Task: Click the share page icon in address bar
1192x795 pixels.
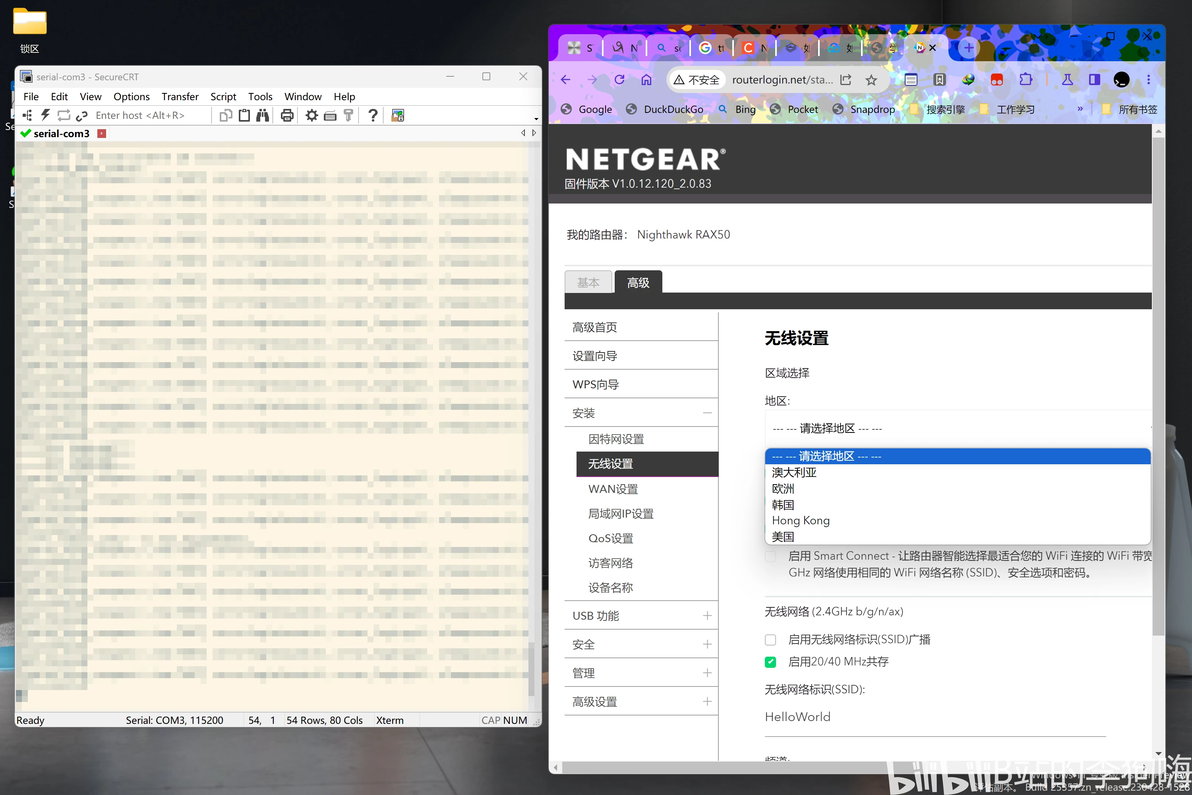Action: 845,80
